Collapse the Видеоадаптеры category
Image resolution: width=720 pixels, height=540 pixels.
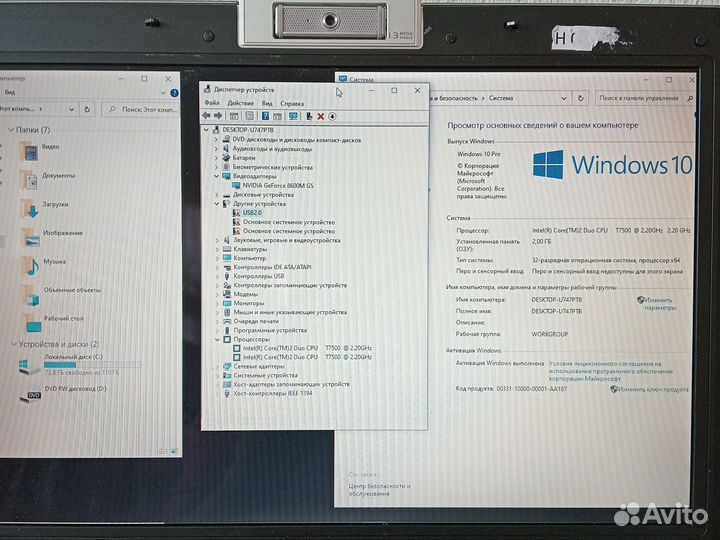point(216,176)
